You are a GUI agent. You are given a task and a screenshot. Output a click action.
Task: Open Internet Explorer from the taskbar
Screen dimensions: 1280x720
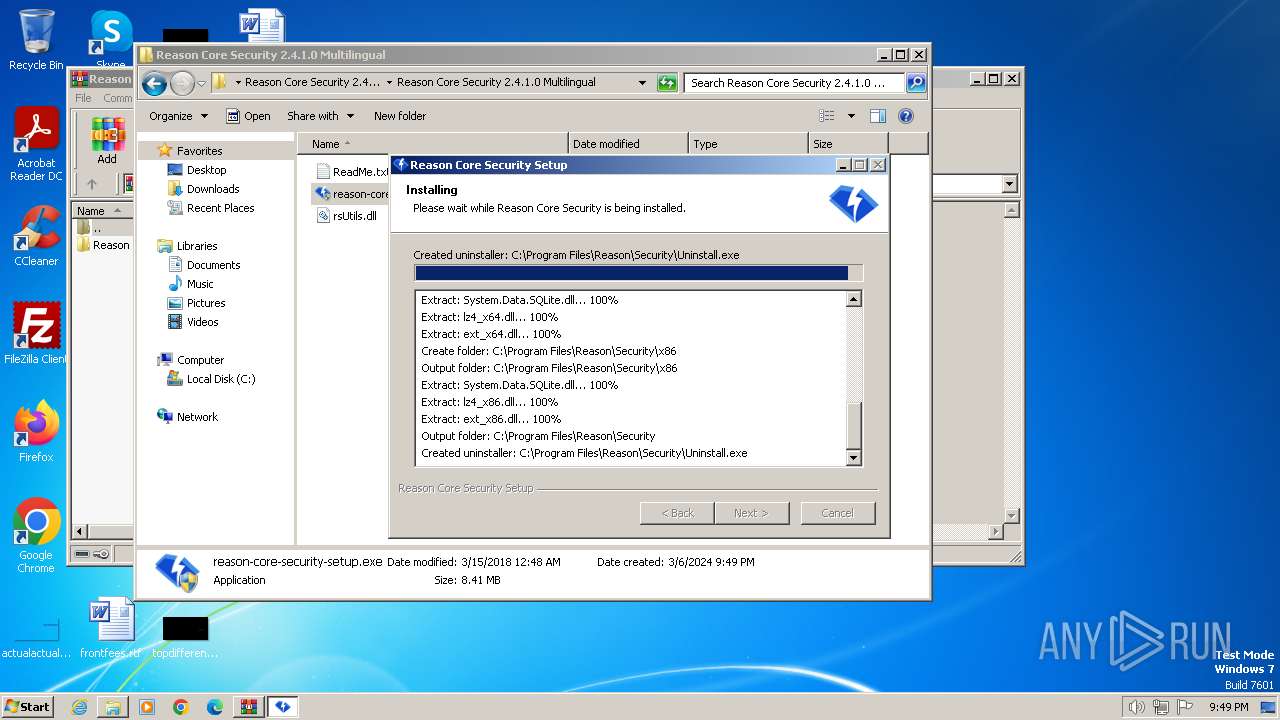click(79, 707)
